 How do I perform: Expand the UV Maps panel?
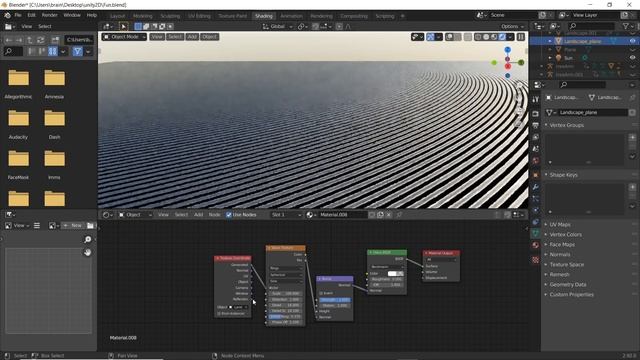point(560,224)
